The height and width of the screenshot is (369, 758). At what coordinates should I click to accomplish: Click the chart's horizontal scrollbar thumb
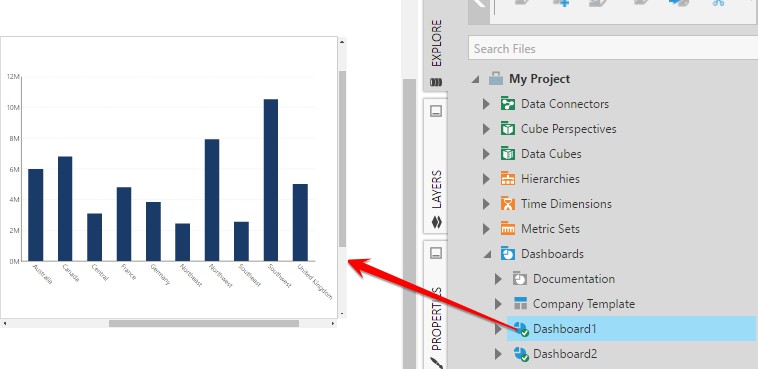coord(204,323)
